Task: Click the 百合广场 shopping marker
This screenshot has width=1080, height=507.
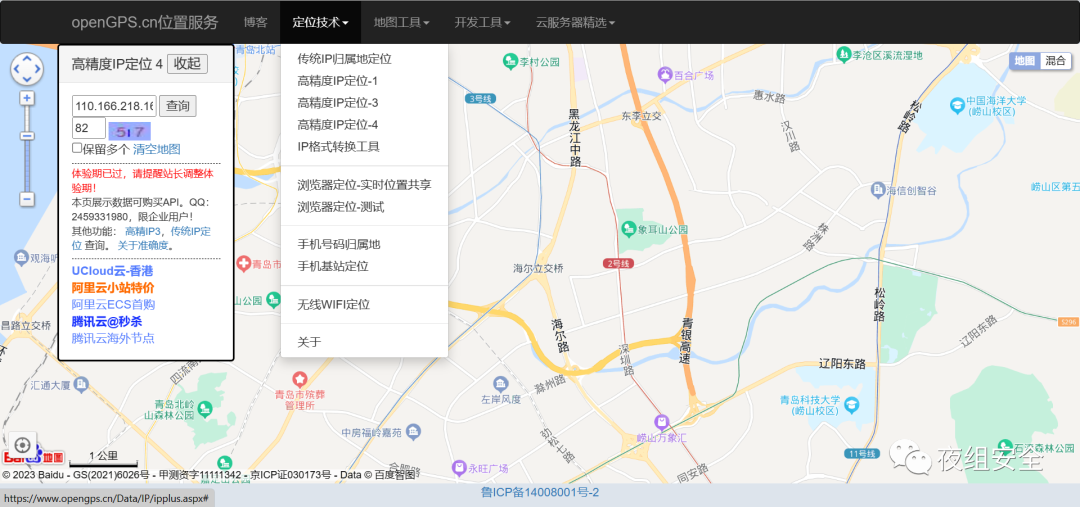Action: click(x=665, y=74)
